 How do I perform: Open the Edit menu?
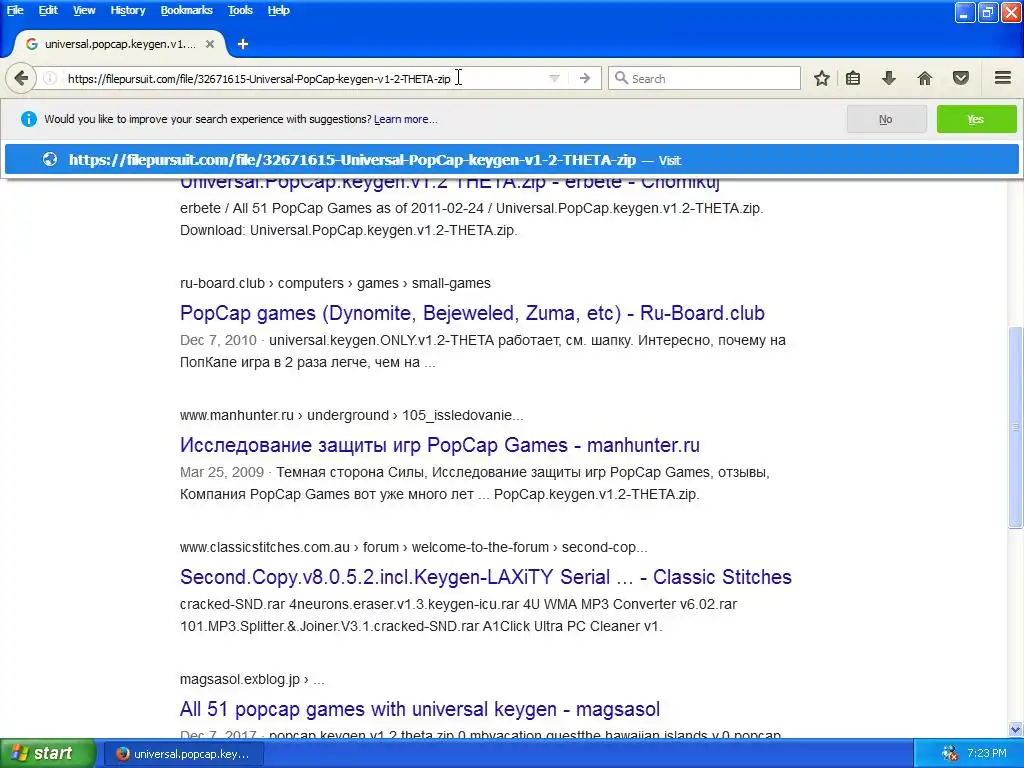click(48, 10)
